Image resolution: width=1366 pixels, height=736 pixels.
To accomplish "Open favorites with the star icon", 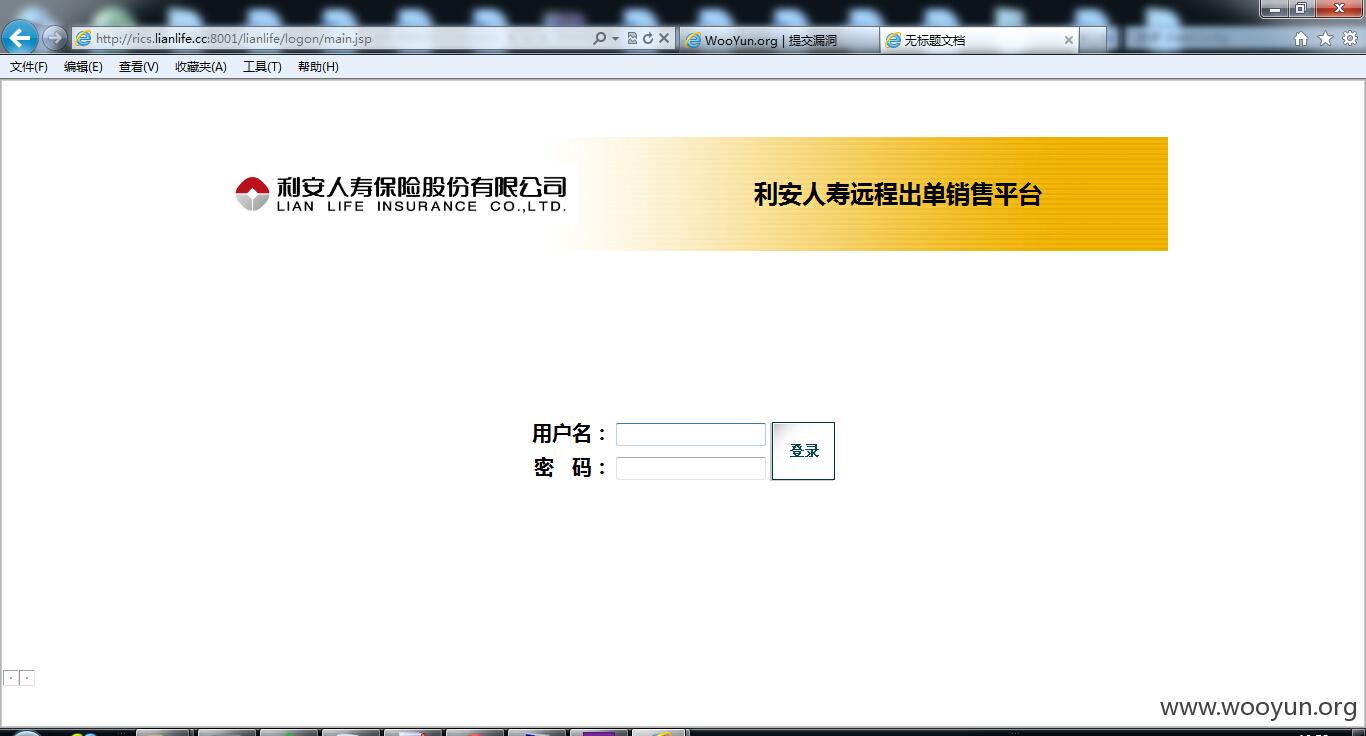I will coord(1325,38).
